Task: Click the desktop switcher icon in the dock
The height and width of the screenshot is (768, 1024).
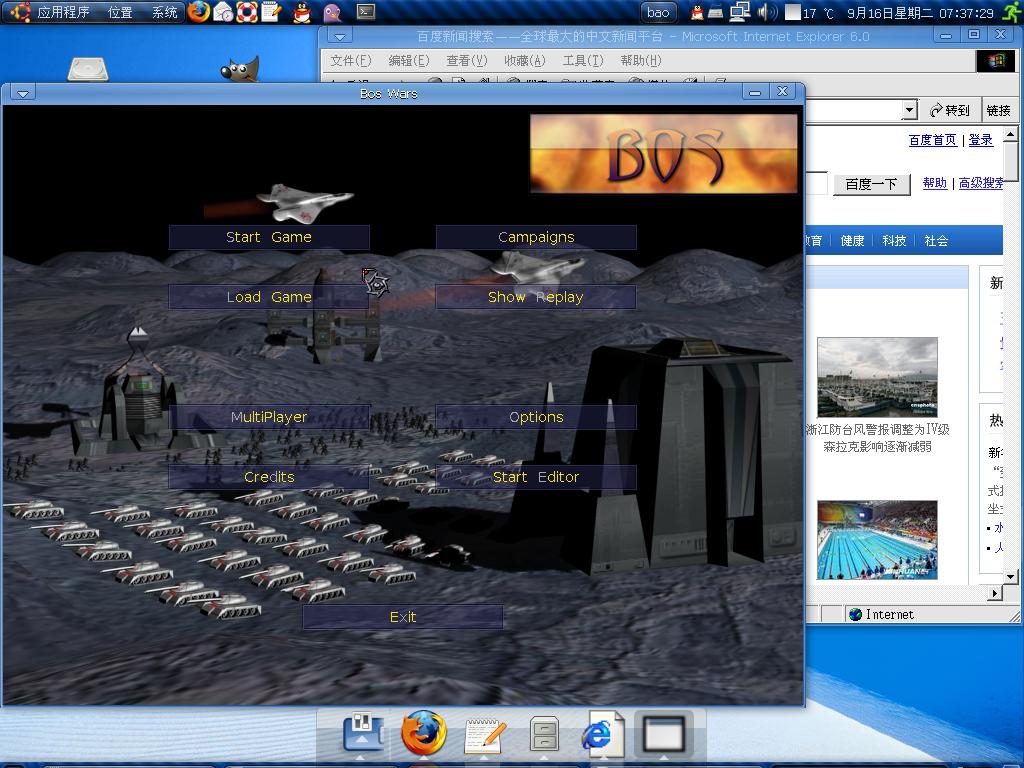Action: tap(362, 733)
